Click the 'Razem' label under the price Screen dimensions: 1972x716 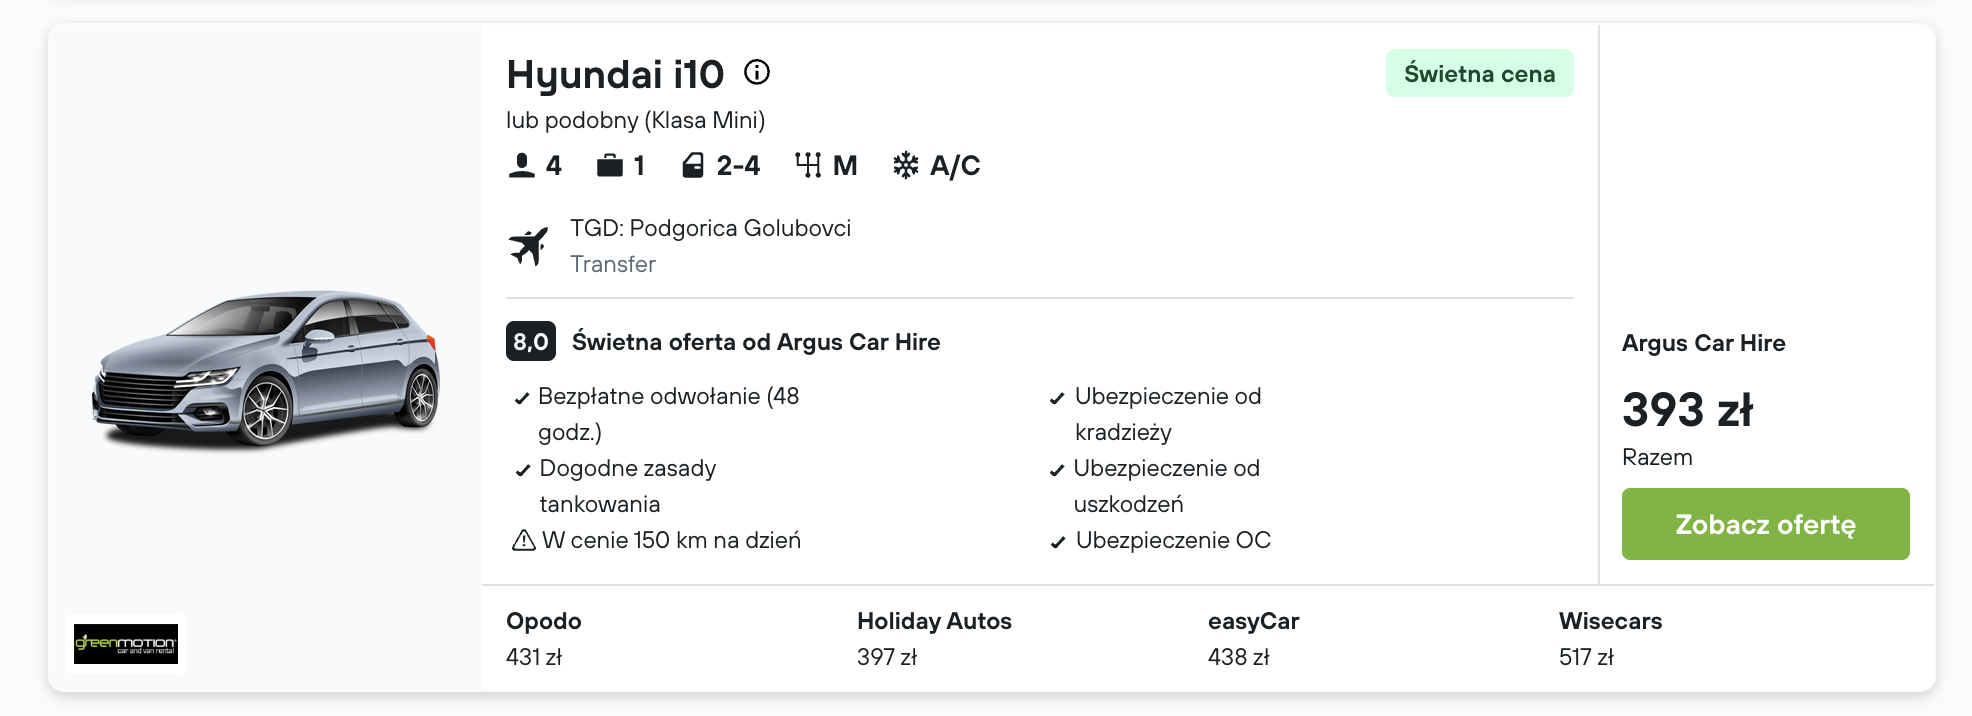click(x=1657, y=457)
